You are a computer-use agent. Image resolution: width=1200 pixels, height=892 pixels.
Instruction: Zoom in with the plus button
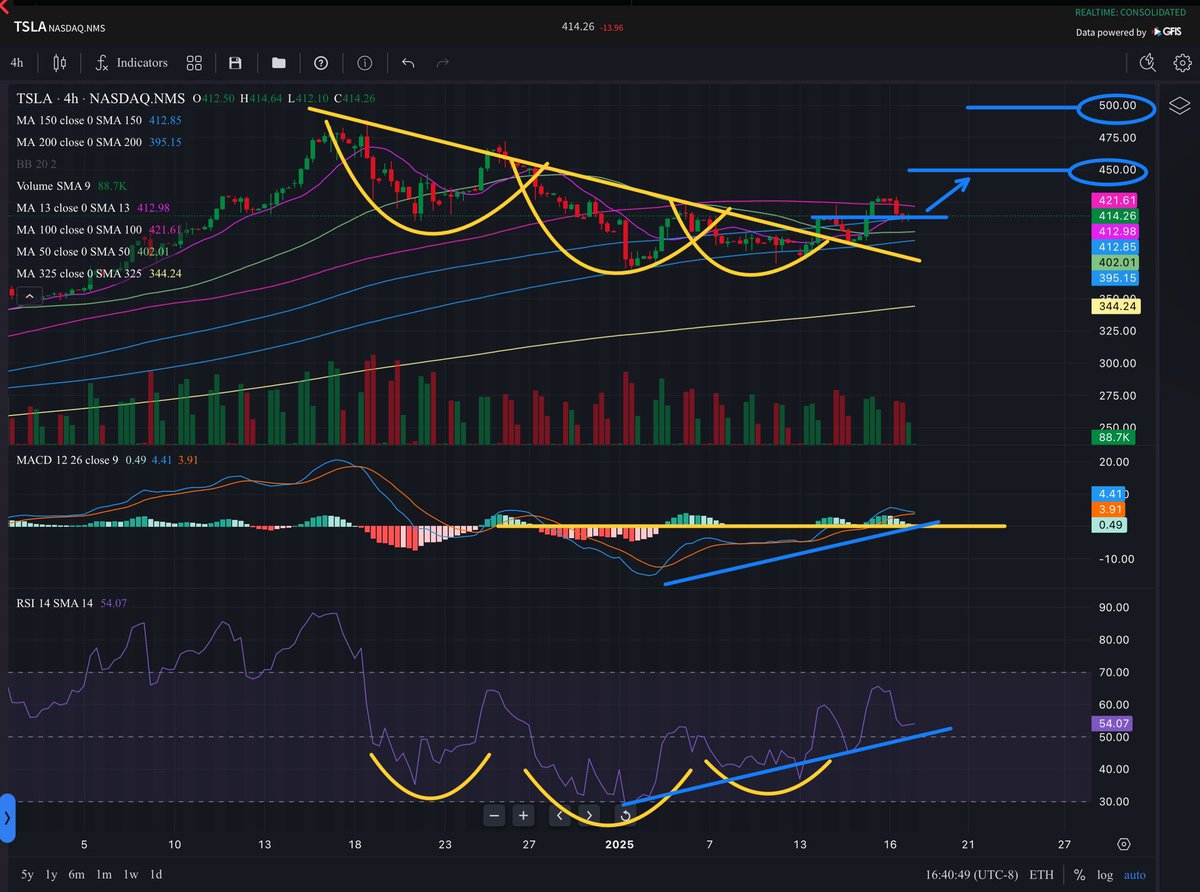pos(523,815)
